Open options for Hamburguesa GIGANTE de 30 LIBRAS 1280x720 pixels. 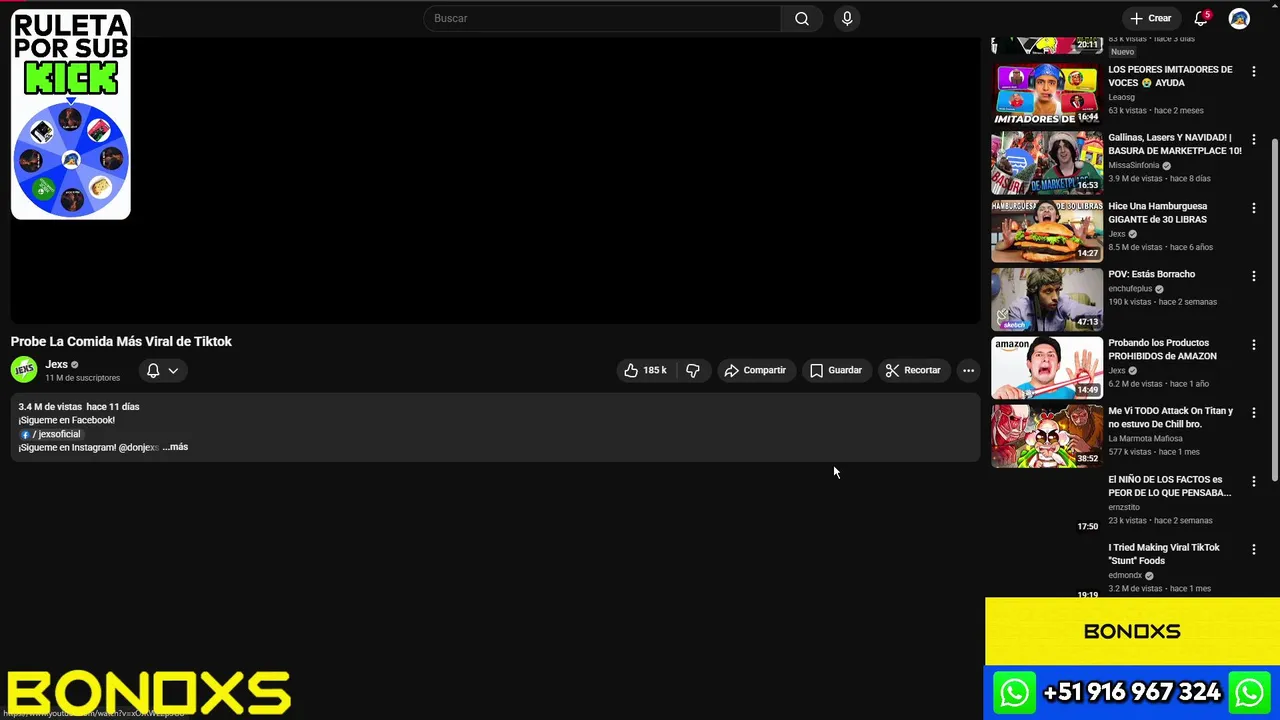click(x=1253, y=208)
